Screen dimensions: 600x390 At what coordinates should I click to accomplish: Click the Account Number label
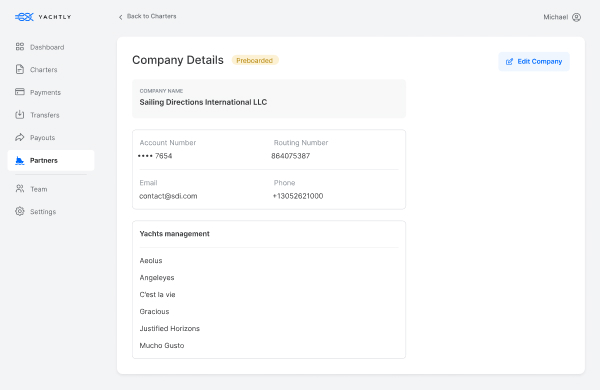point(168,143)
